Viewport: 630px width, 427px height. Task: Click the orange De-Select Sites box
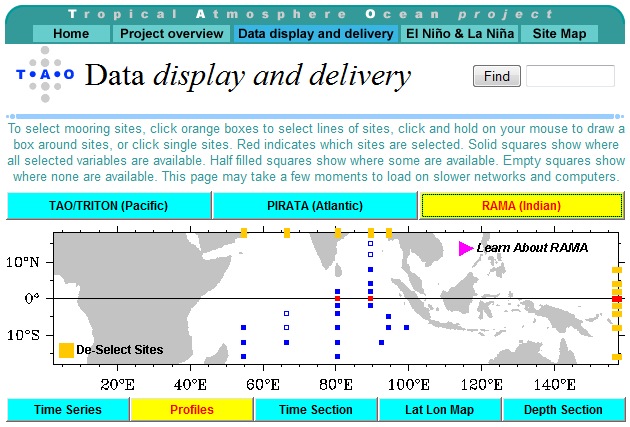66,350
